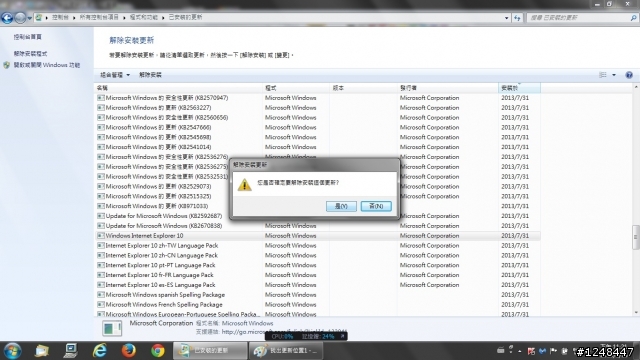Switch to the 已安裝的更新 taskbar window
This screenshot has width=640, height=360.
click(x=210, y=351)
